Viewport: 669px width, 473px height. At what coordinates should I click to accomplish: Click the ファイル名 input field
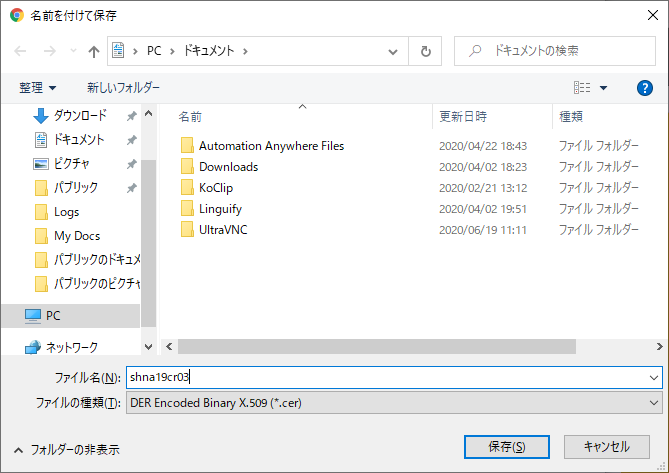[394, 377]
